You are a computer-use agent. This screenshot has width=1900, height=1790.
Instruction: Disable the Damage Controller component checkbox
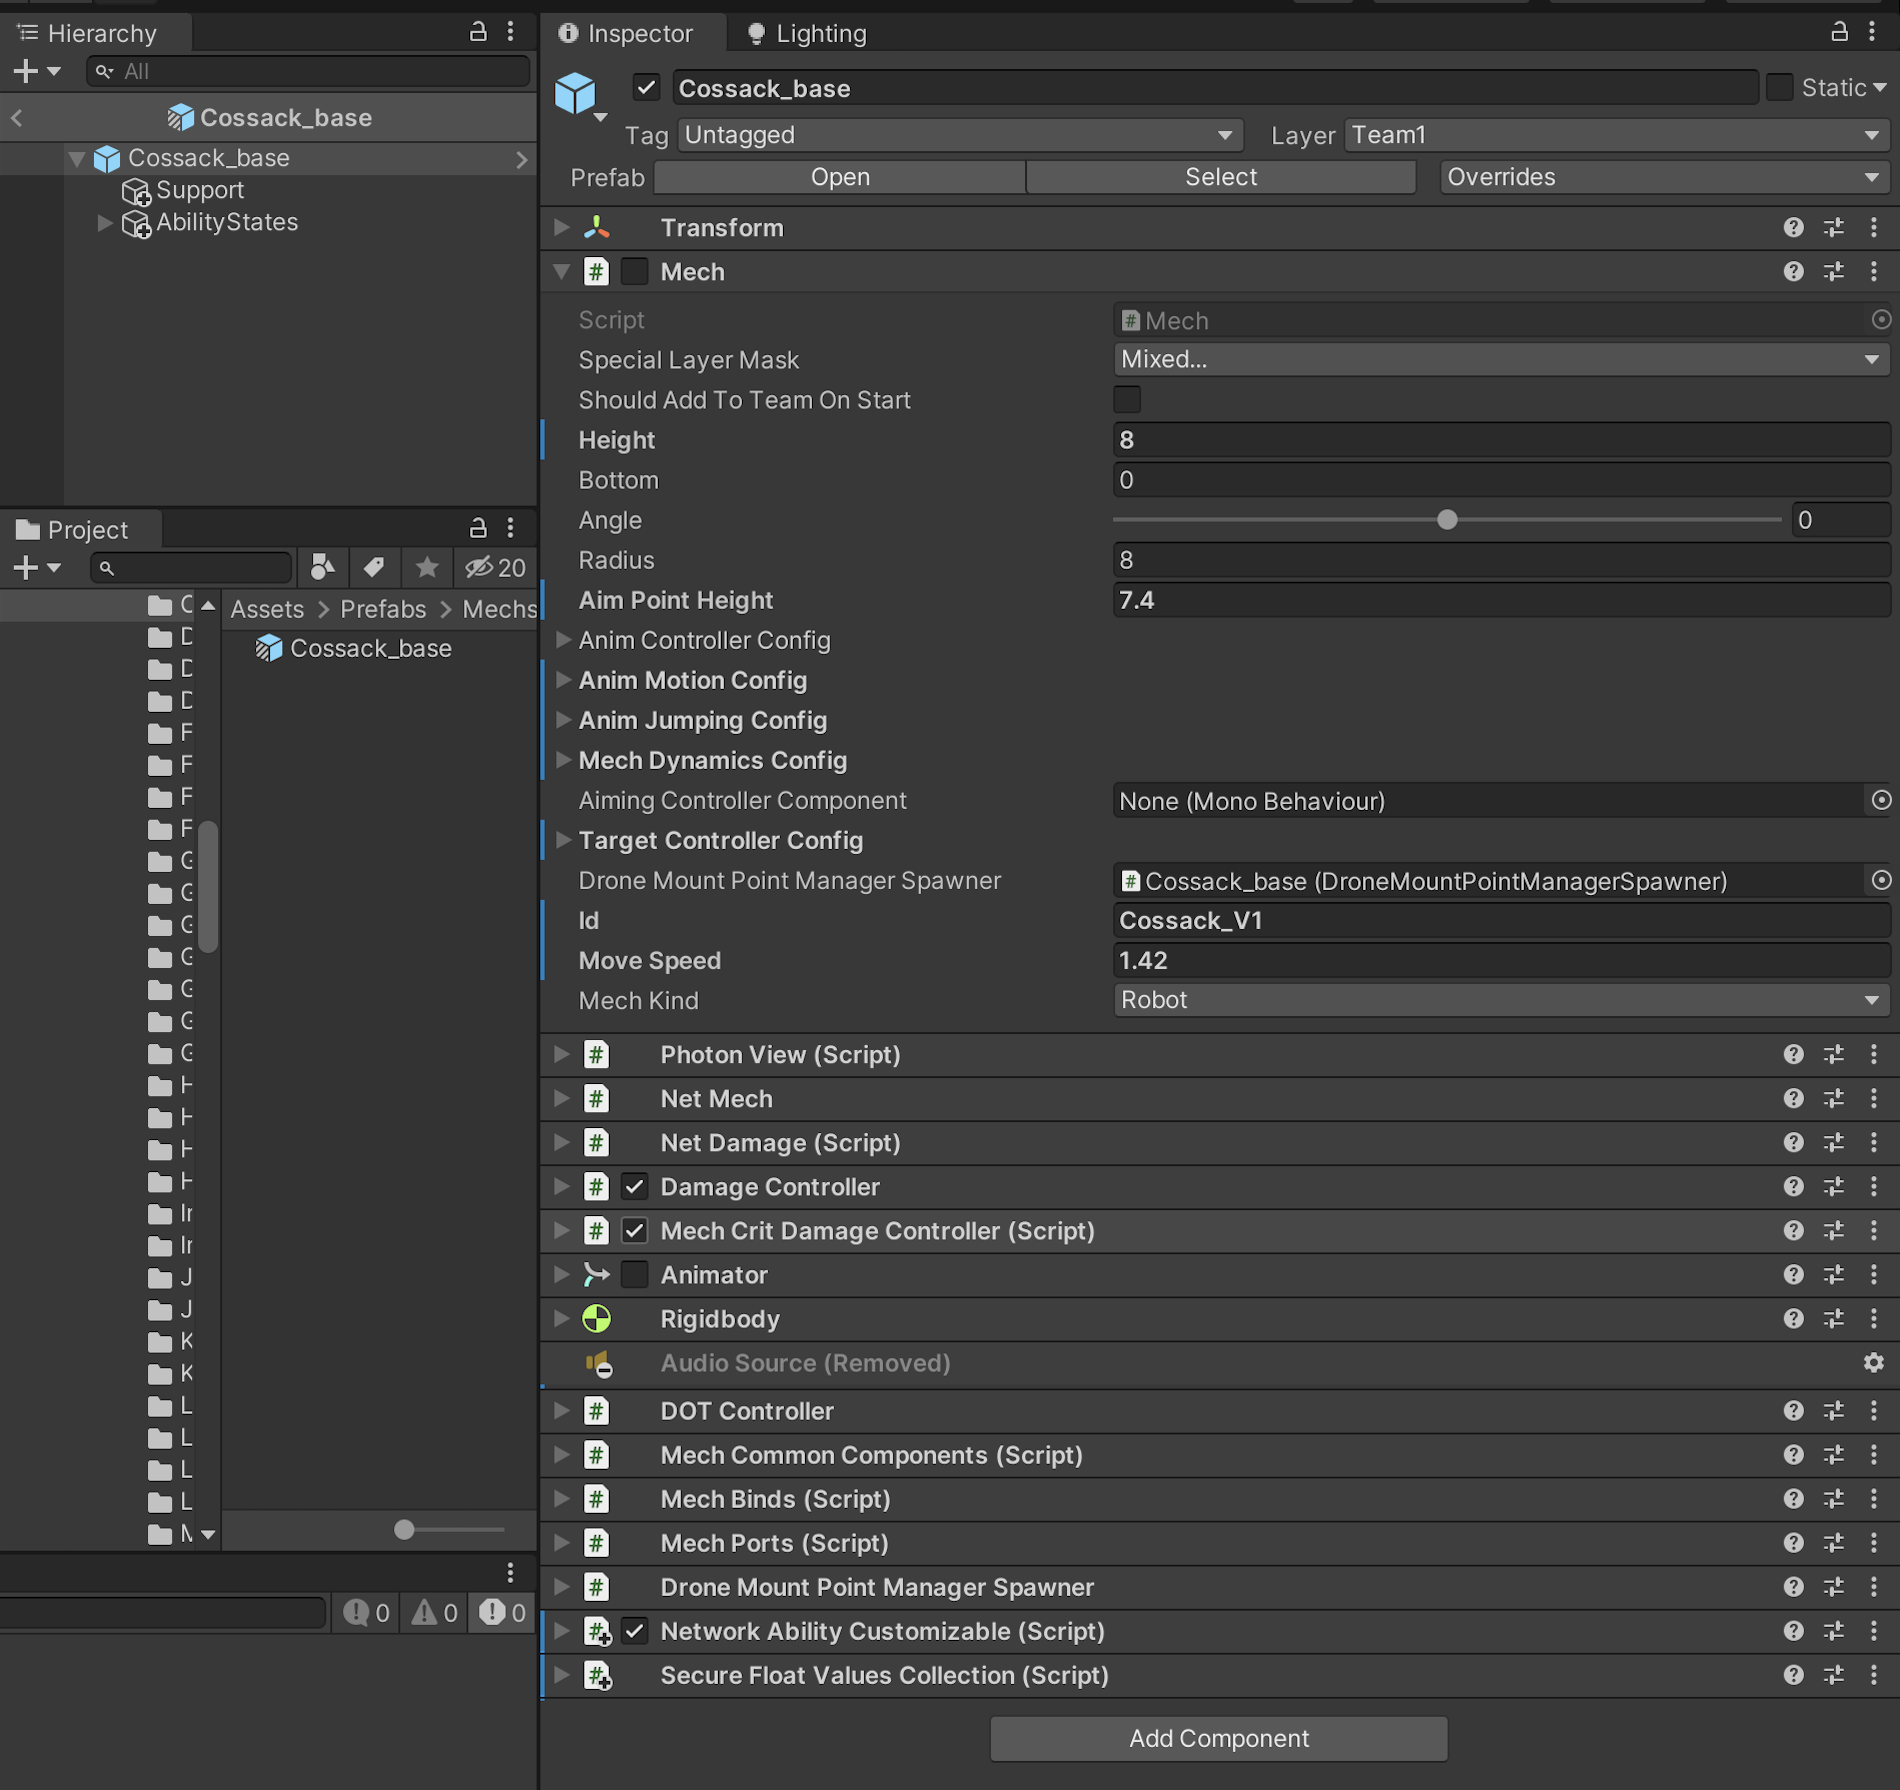[x=635, y=1187]
